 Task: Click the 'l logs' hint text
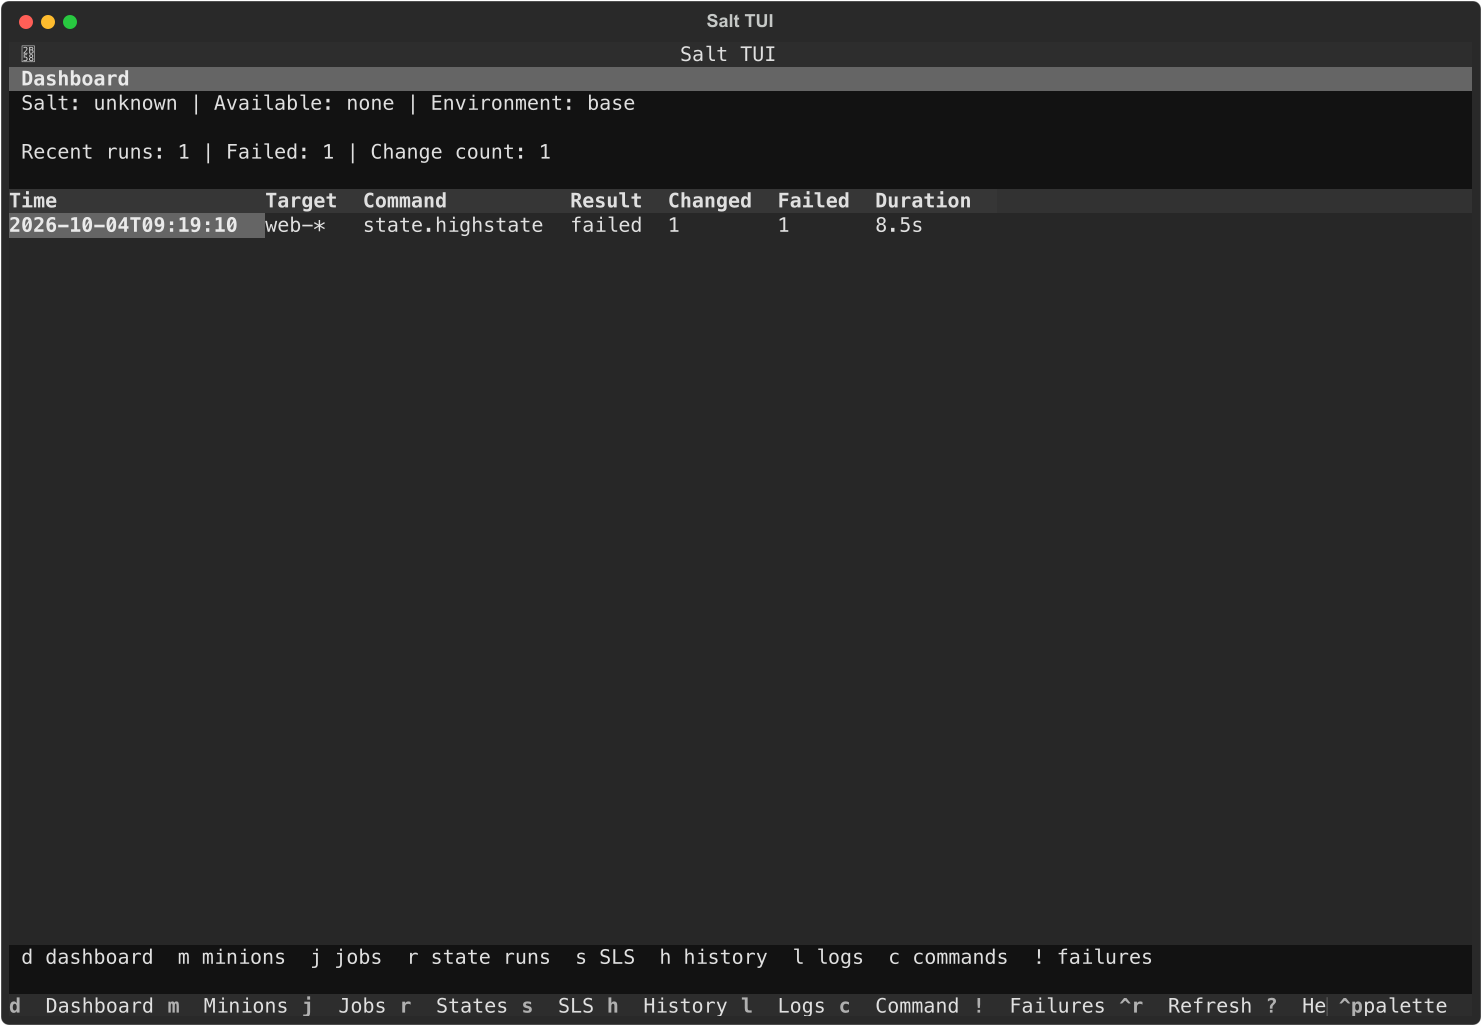828,958
